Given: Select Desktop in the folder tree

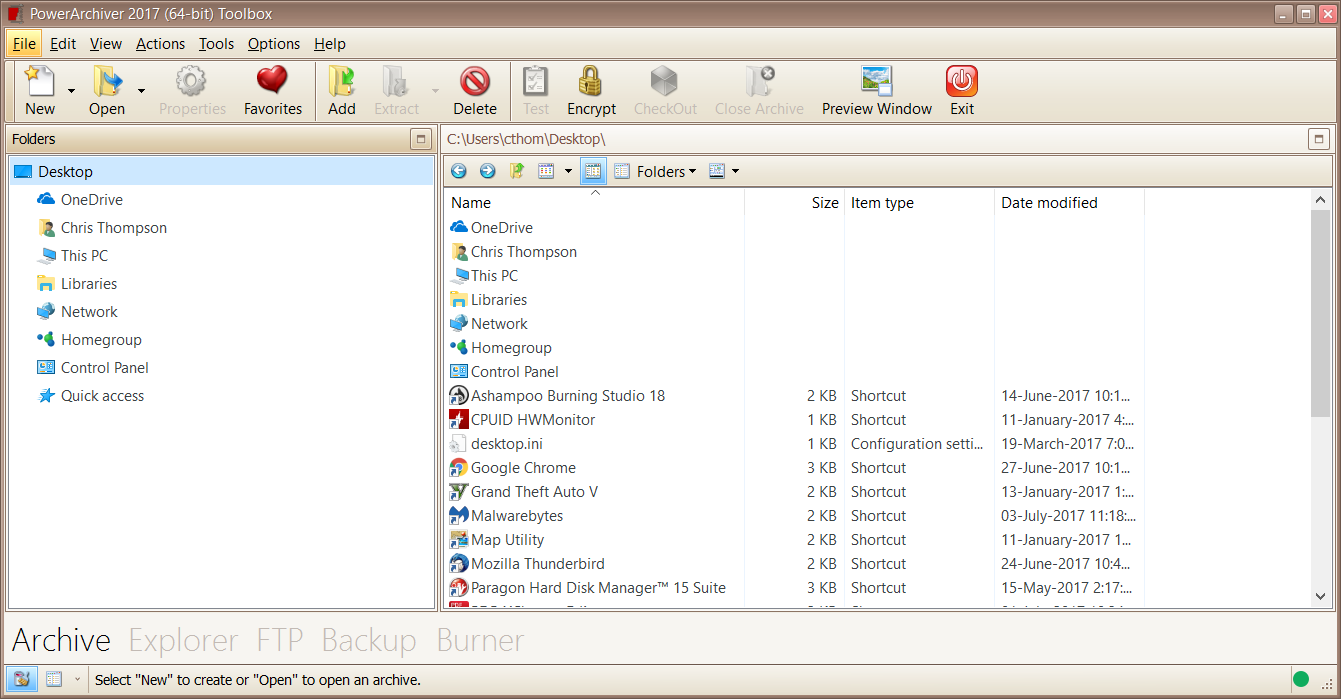Looking at the screenshot, I should [x=65, y=172].
